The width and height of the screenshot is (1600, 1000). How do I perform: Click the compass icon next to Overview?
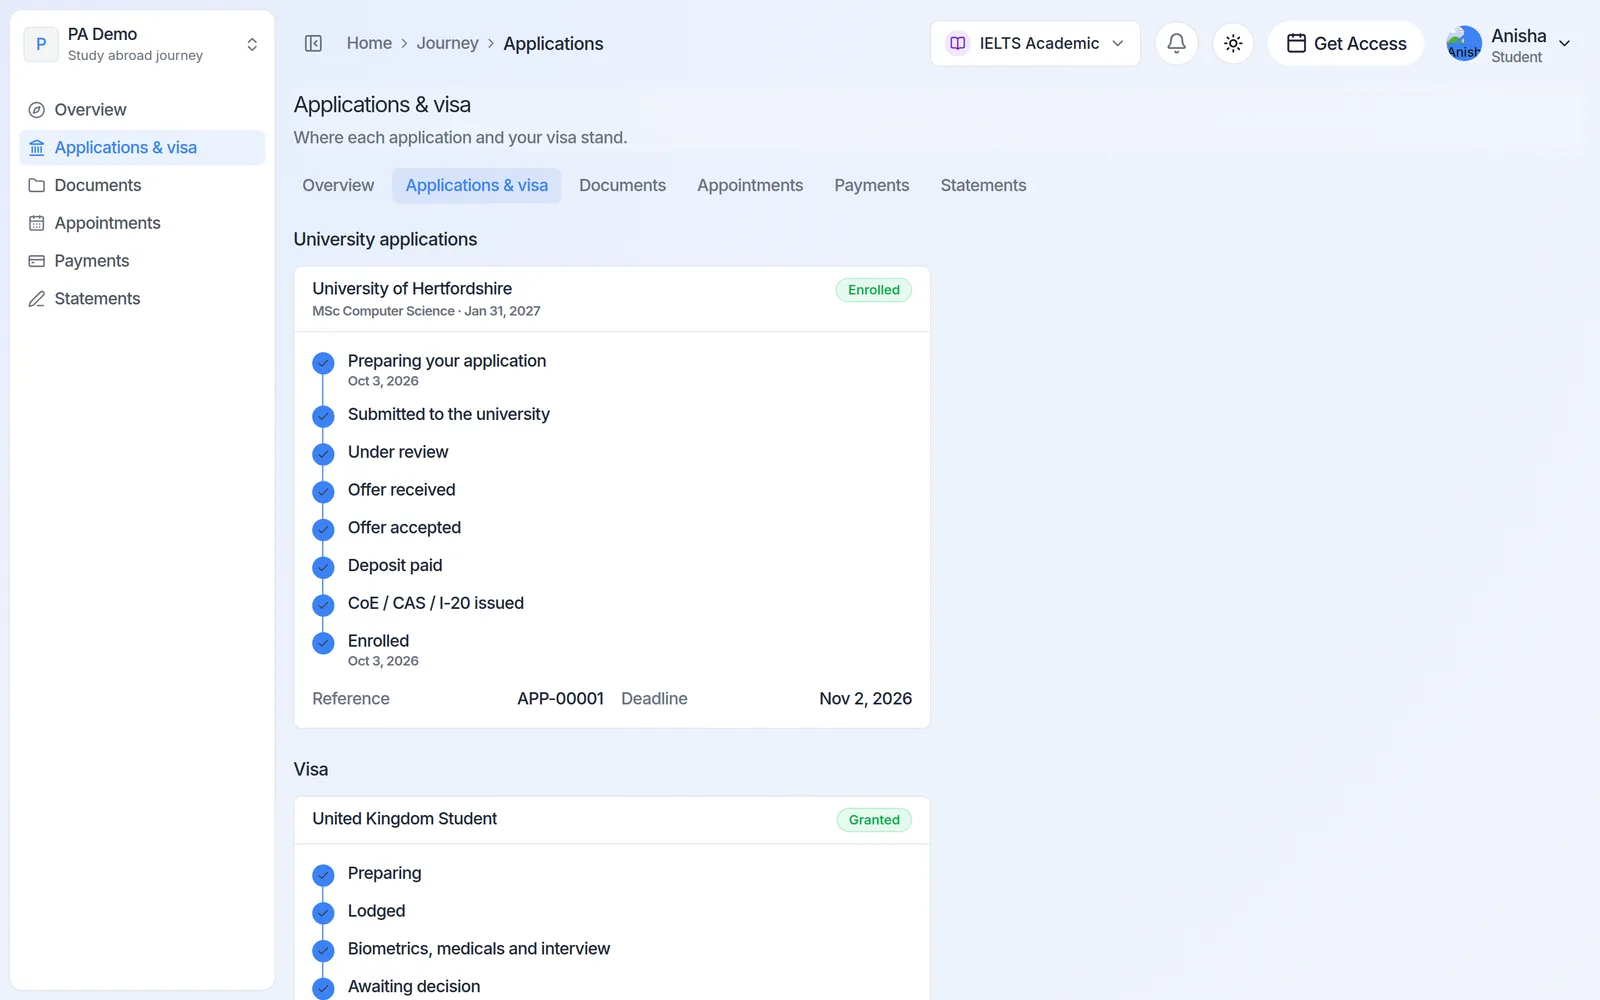pos(37,110)
